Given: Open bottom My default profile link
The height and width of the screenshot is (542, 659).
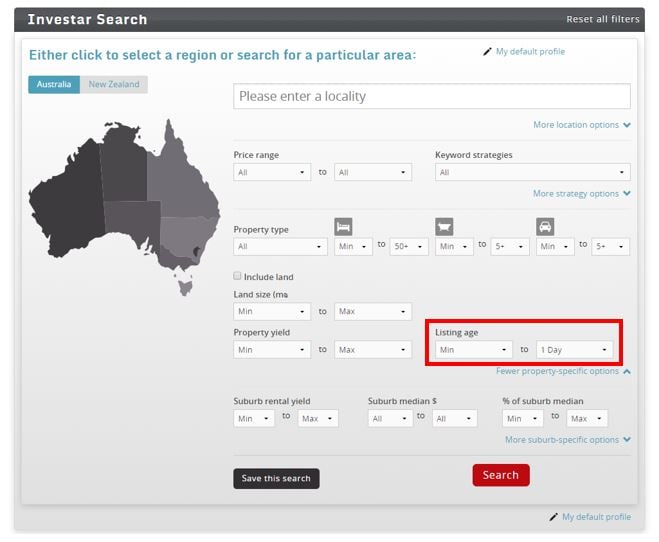Looking at the screenshot, I should pos(596,517).
